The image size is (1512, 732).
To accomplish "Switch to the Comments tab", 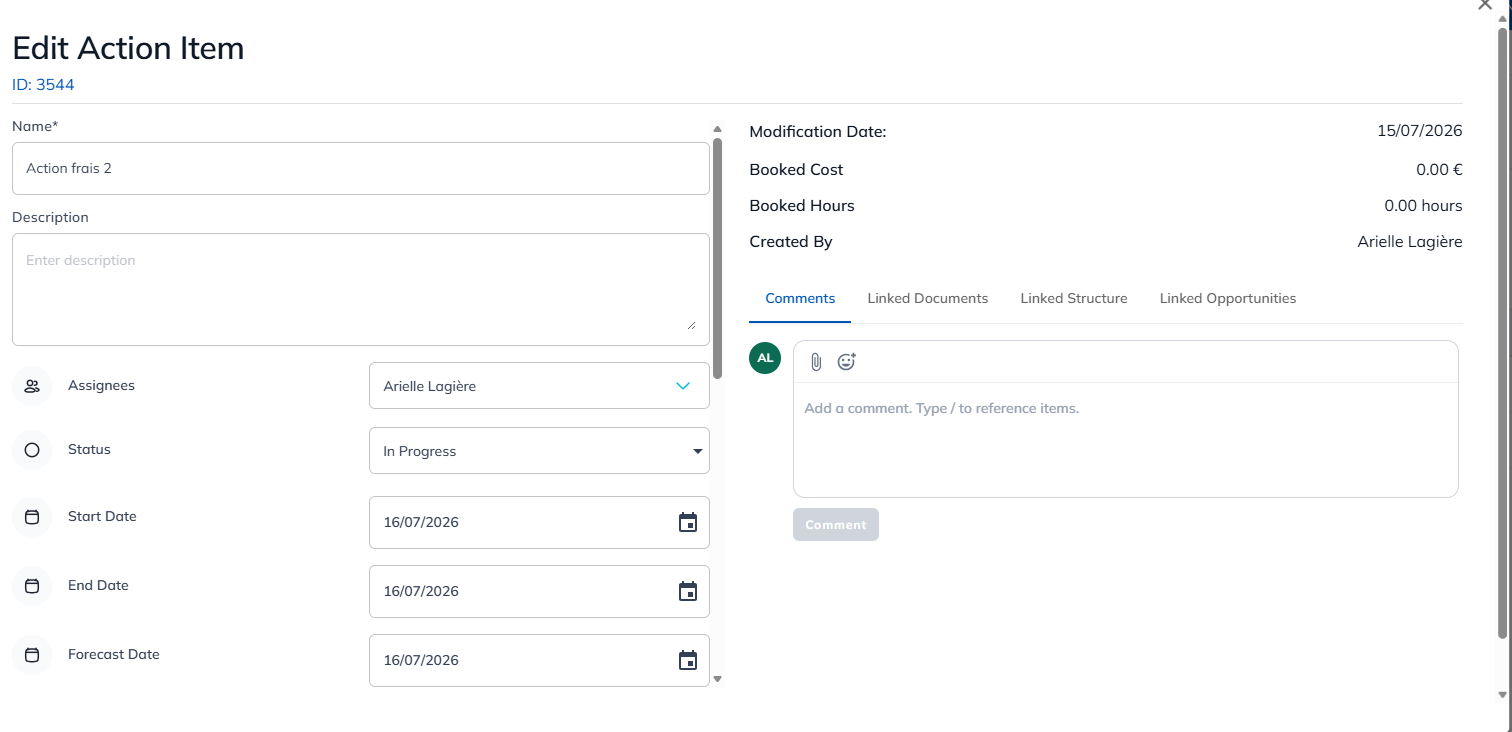I will (800, 299).
